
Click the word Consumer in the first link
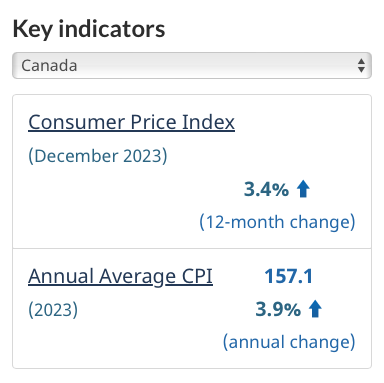pyautogui.click(x=76, y=122)
